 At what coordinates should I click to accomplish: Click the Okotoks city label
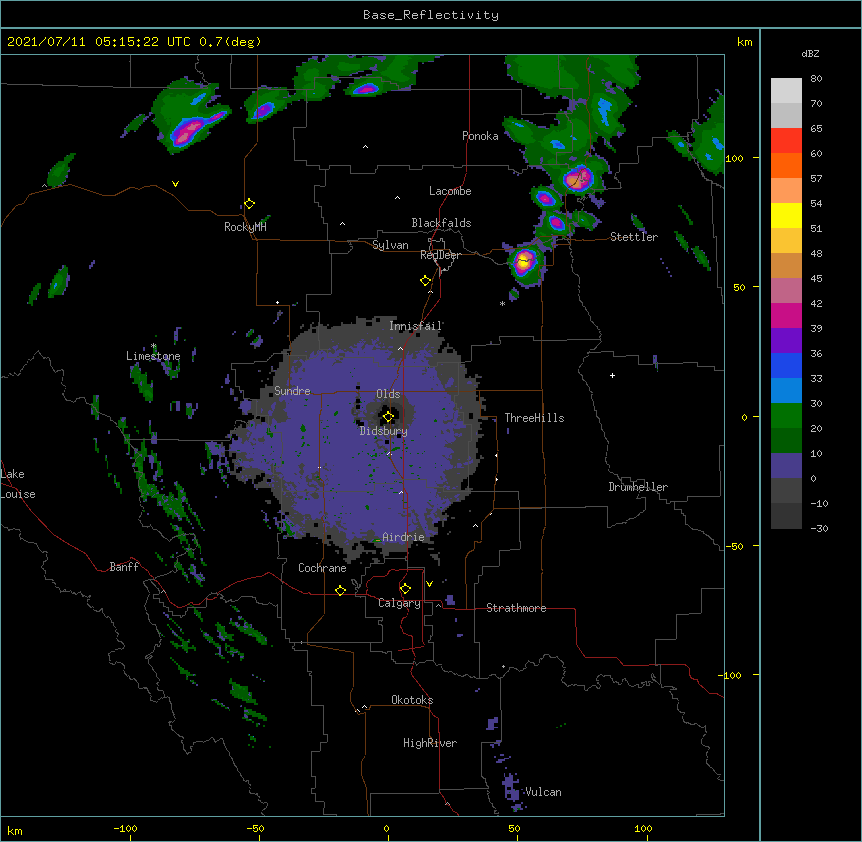point(412,700)
